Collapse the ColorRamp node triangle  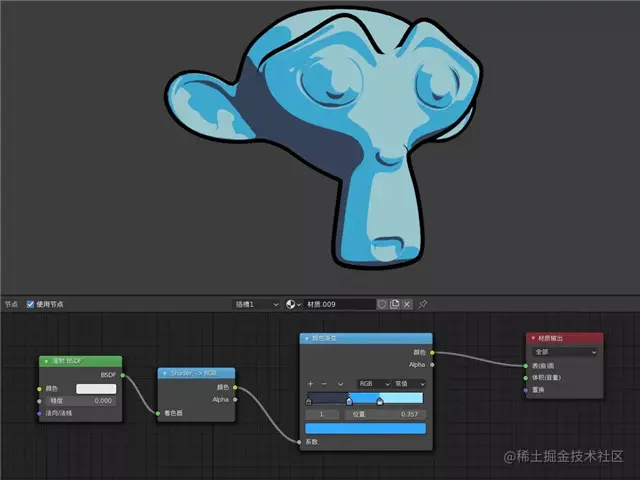click(307, 338)
